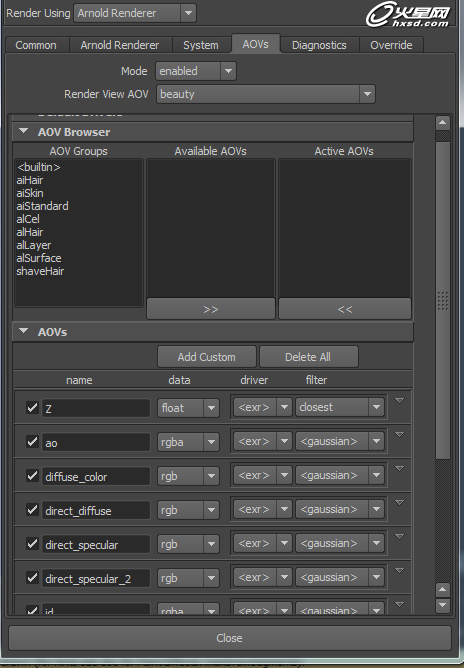
Task: Click the direct_diffuse name field
Action: click(x=96, y=510)
